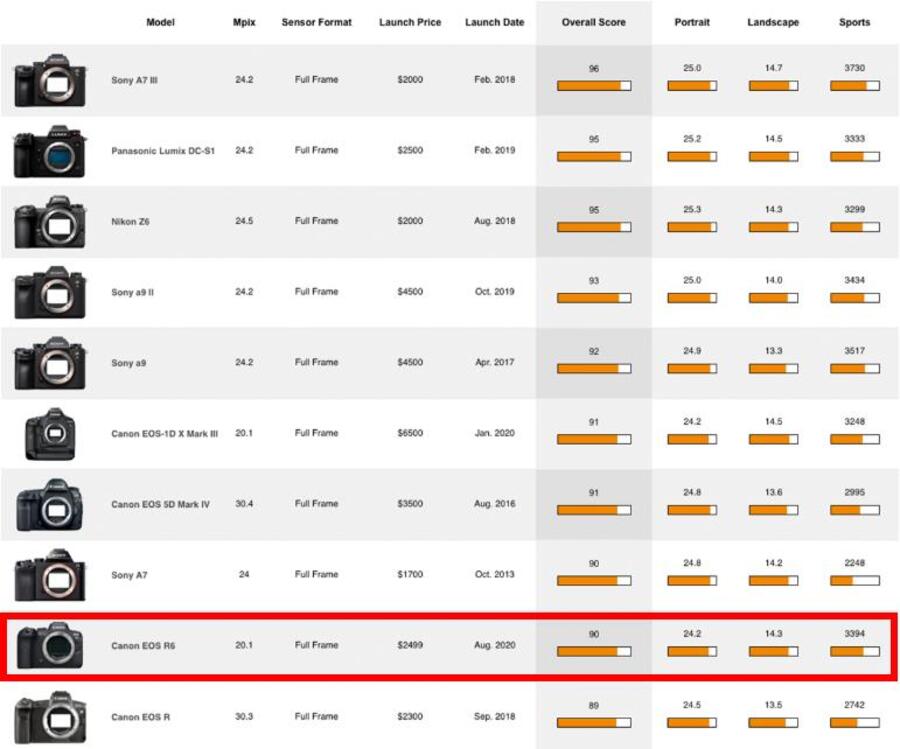This screenshot has width=900, height=749.
Task: Click the Sensor Format column header
Action: click(x=316, y=22)
